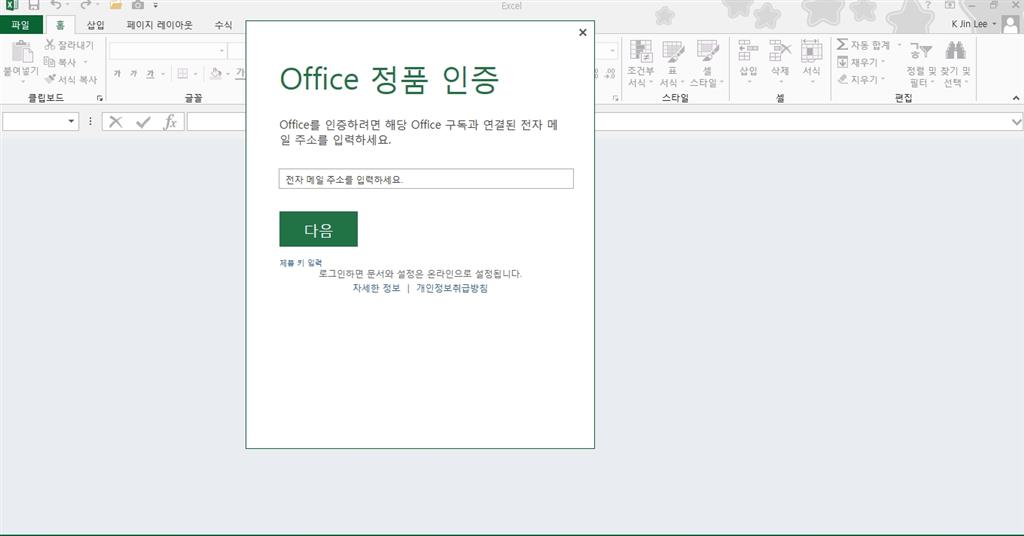Toggle italic 가 formatting button

[133, 73]
